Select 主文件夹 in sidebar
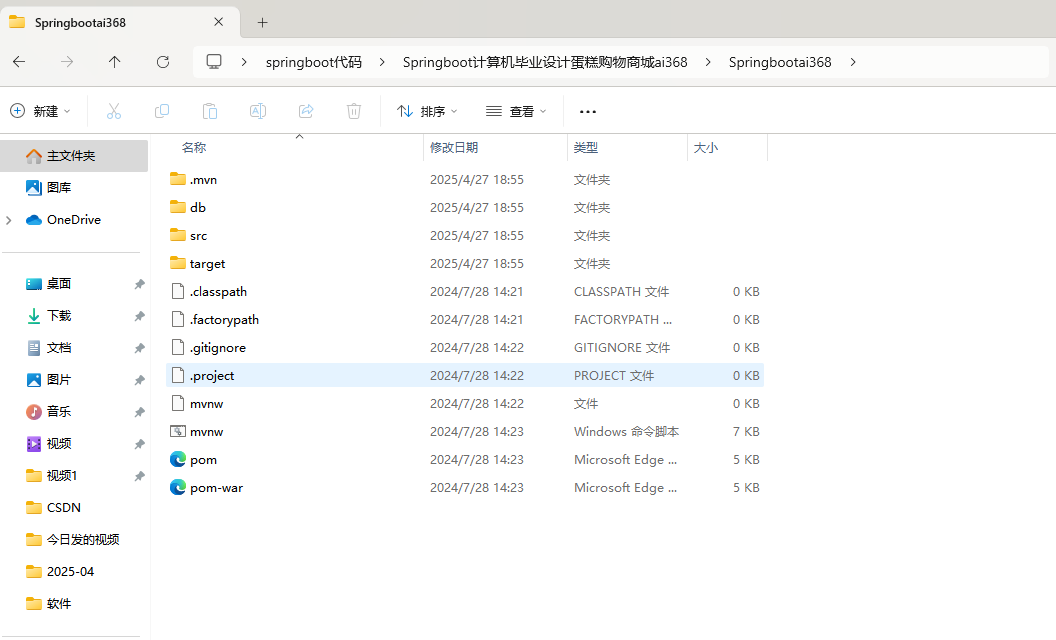The width and height of the screenshot is (1056, 640). pos(74,156)
